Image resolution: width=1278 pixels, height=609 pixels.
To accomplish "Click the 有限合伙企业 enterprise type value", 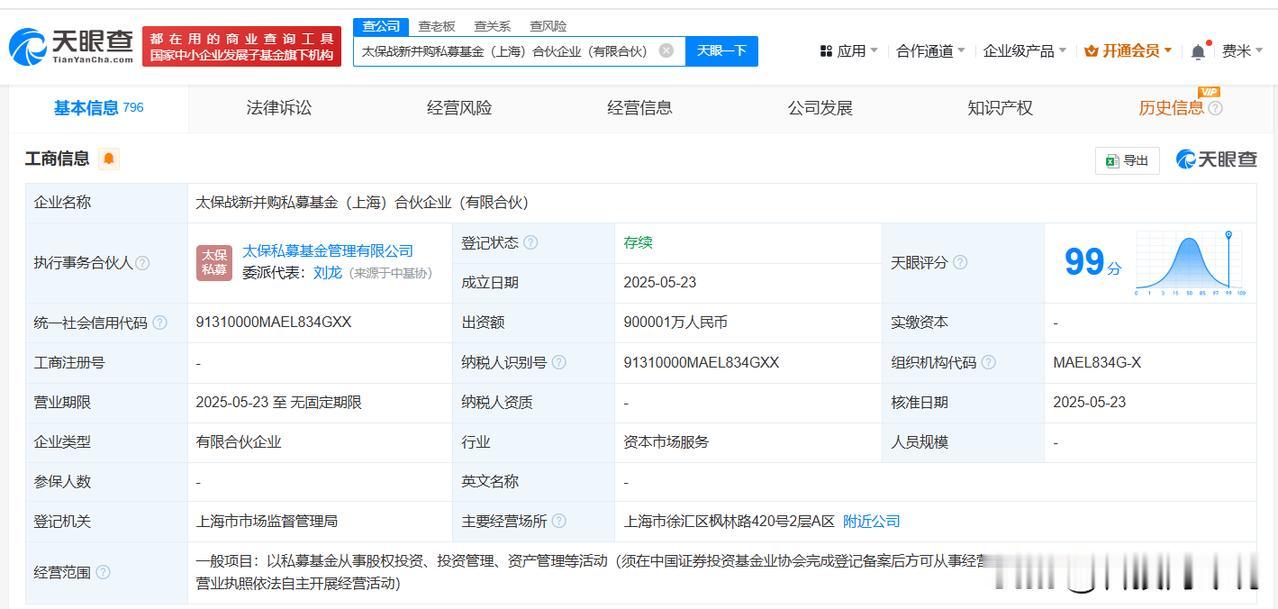I will pyautogui.click(x=239, y=441).
